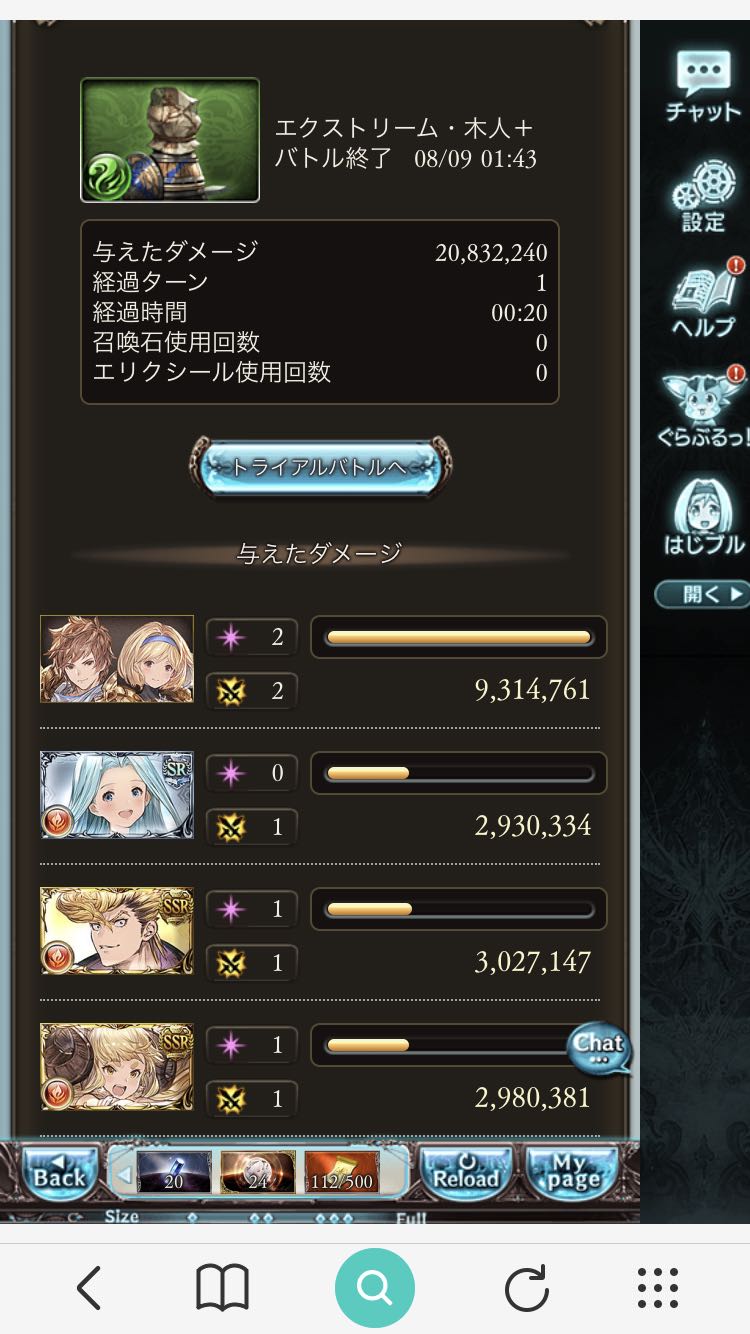Click the game Back button
This screenshot has height=1334, width=750.
(x=60, y=1172)
